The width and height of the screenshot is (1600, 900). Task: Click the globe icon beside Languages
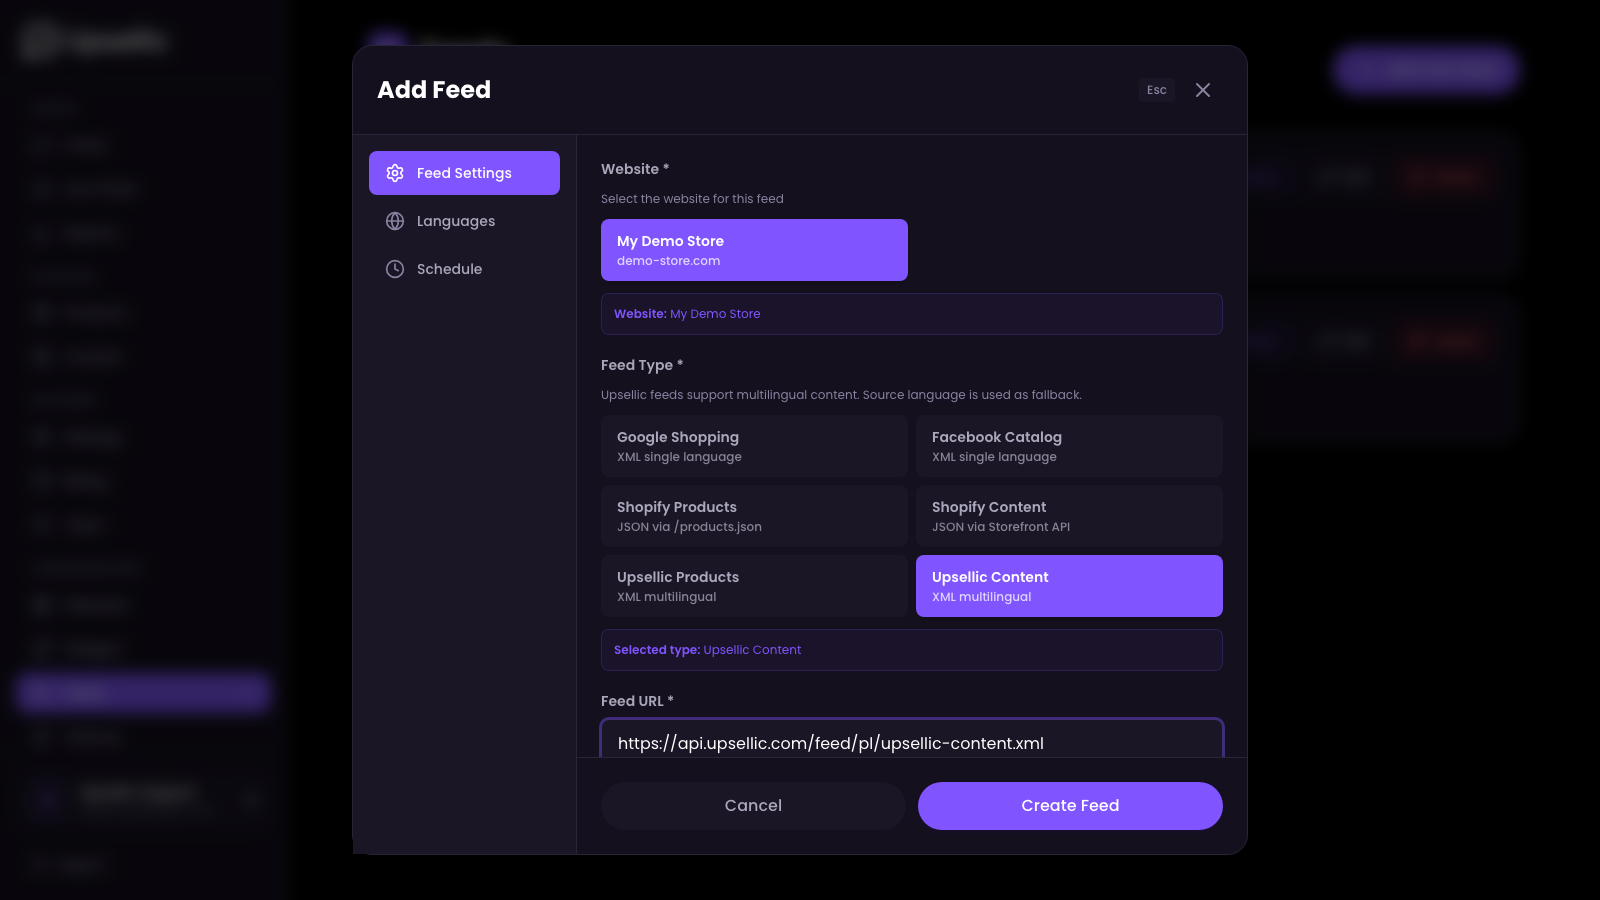coord(395,221)
